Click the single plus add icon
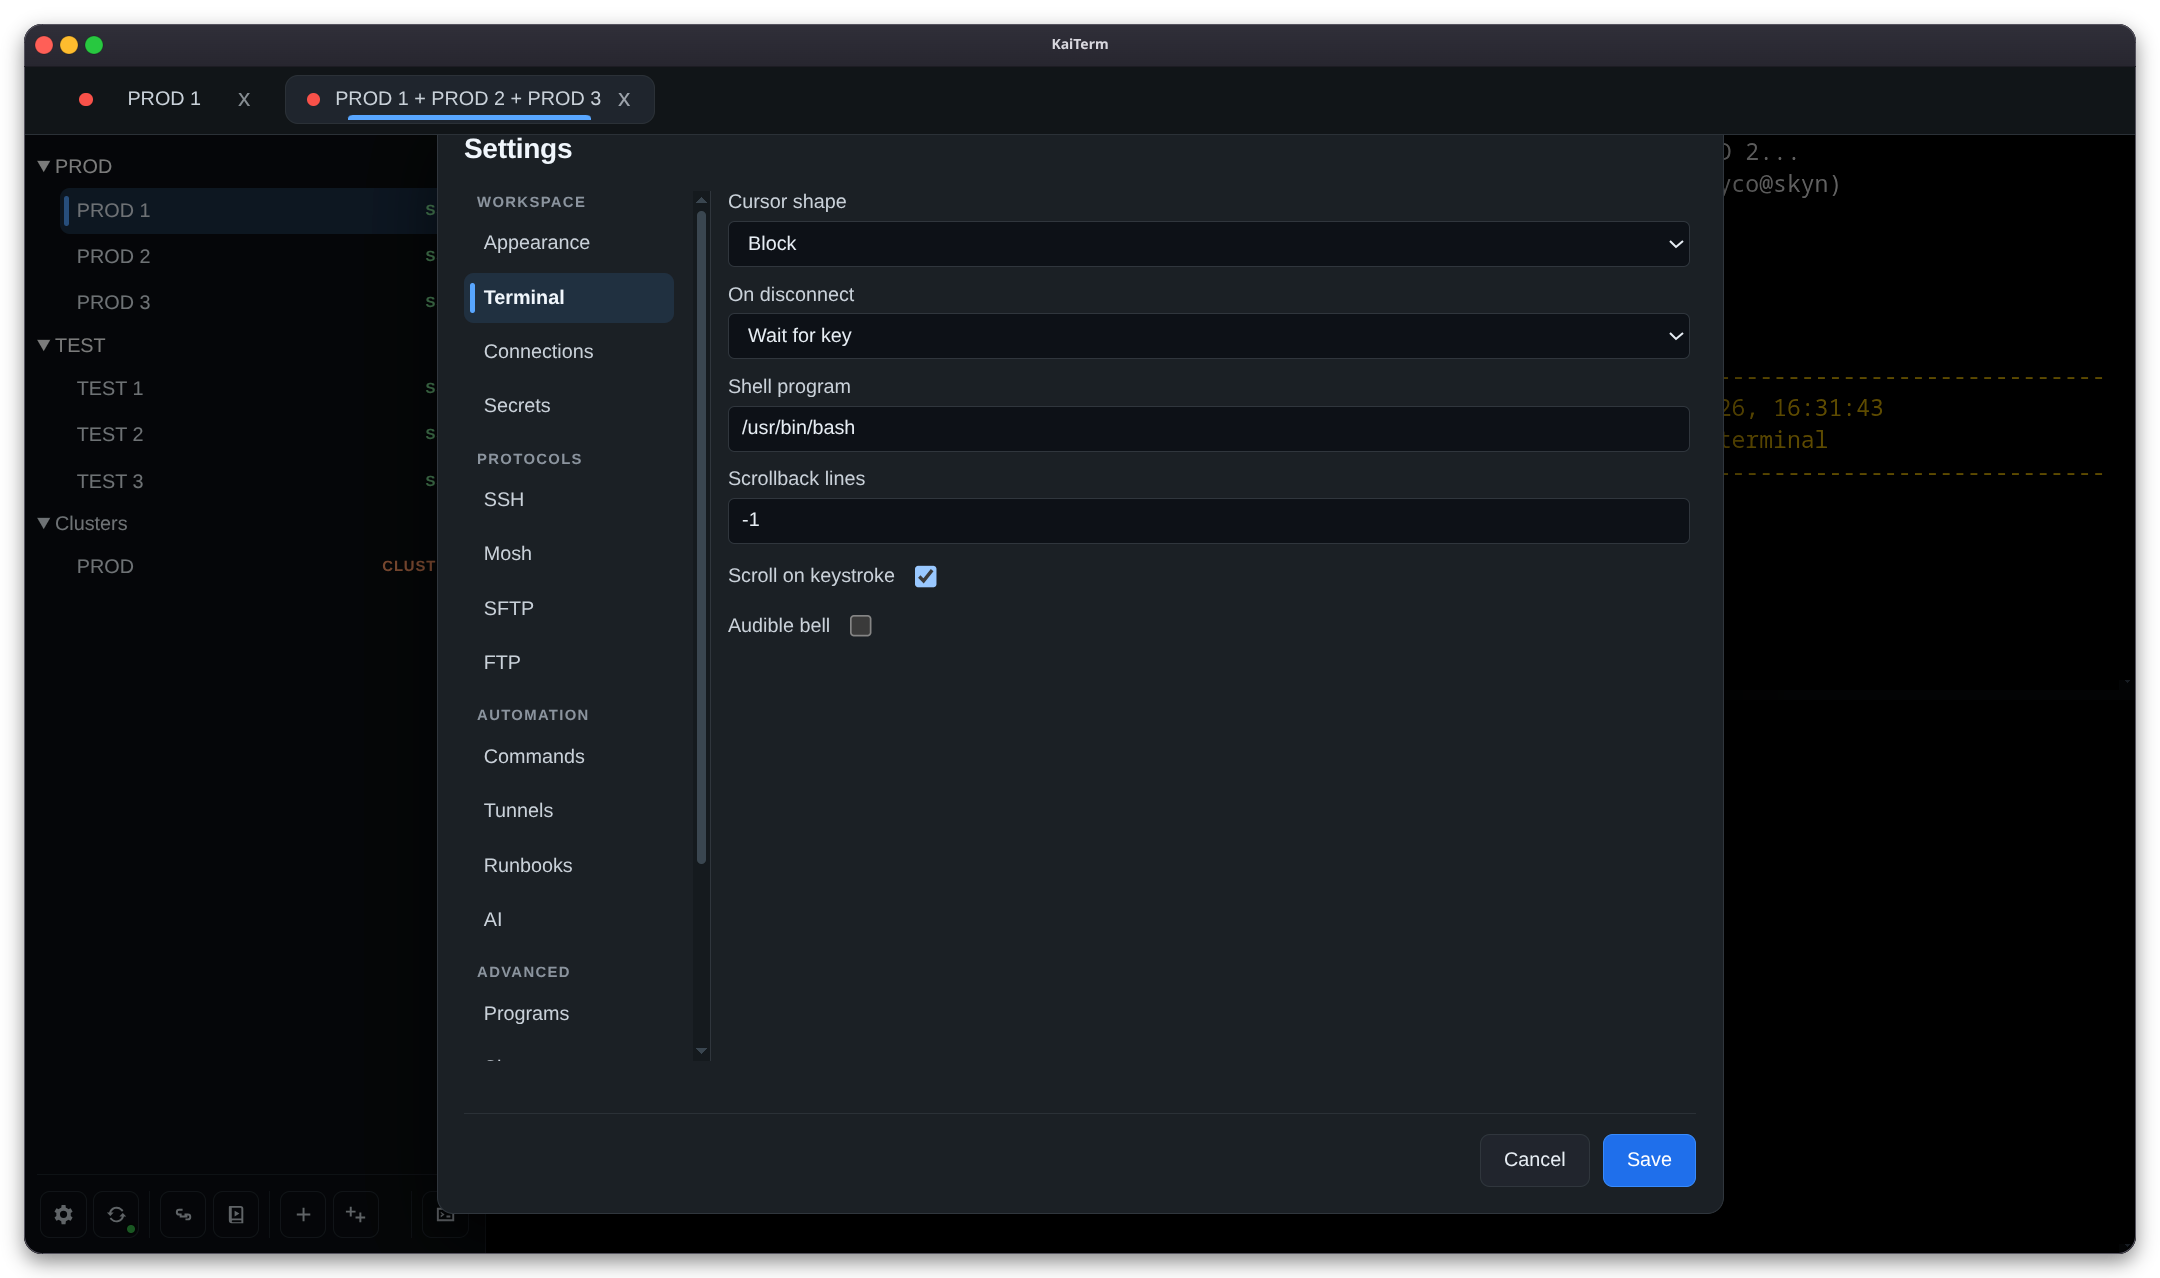Image resolution: width=2160 pixels, height=1278 pixels. pos(303,1214)
